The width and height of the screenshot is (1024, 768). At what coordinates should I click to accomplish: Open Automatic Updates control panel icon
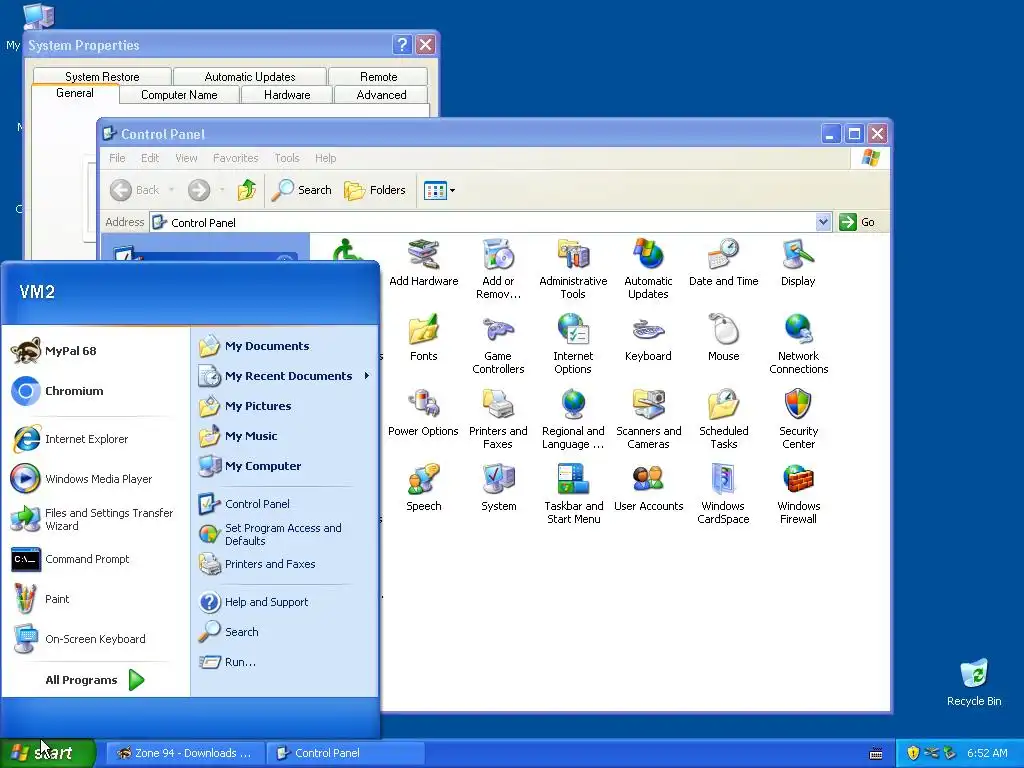pyautogui.click(x=648, y=269)
